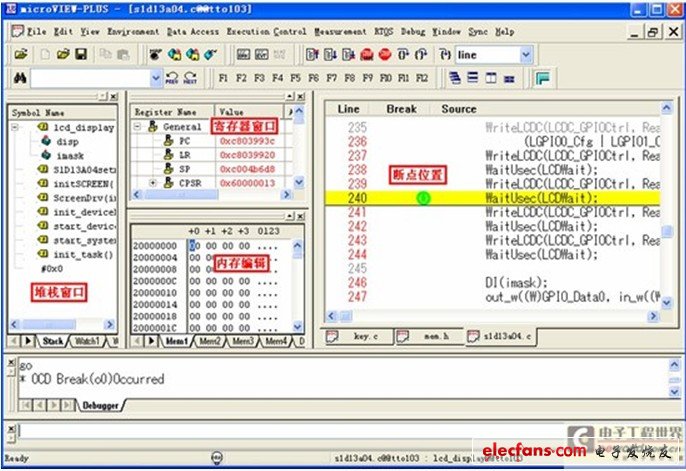Switch to the Watch1 tab
686x471 pixels.
click(x=87, y=341)
